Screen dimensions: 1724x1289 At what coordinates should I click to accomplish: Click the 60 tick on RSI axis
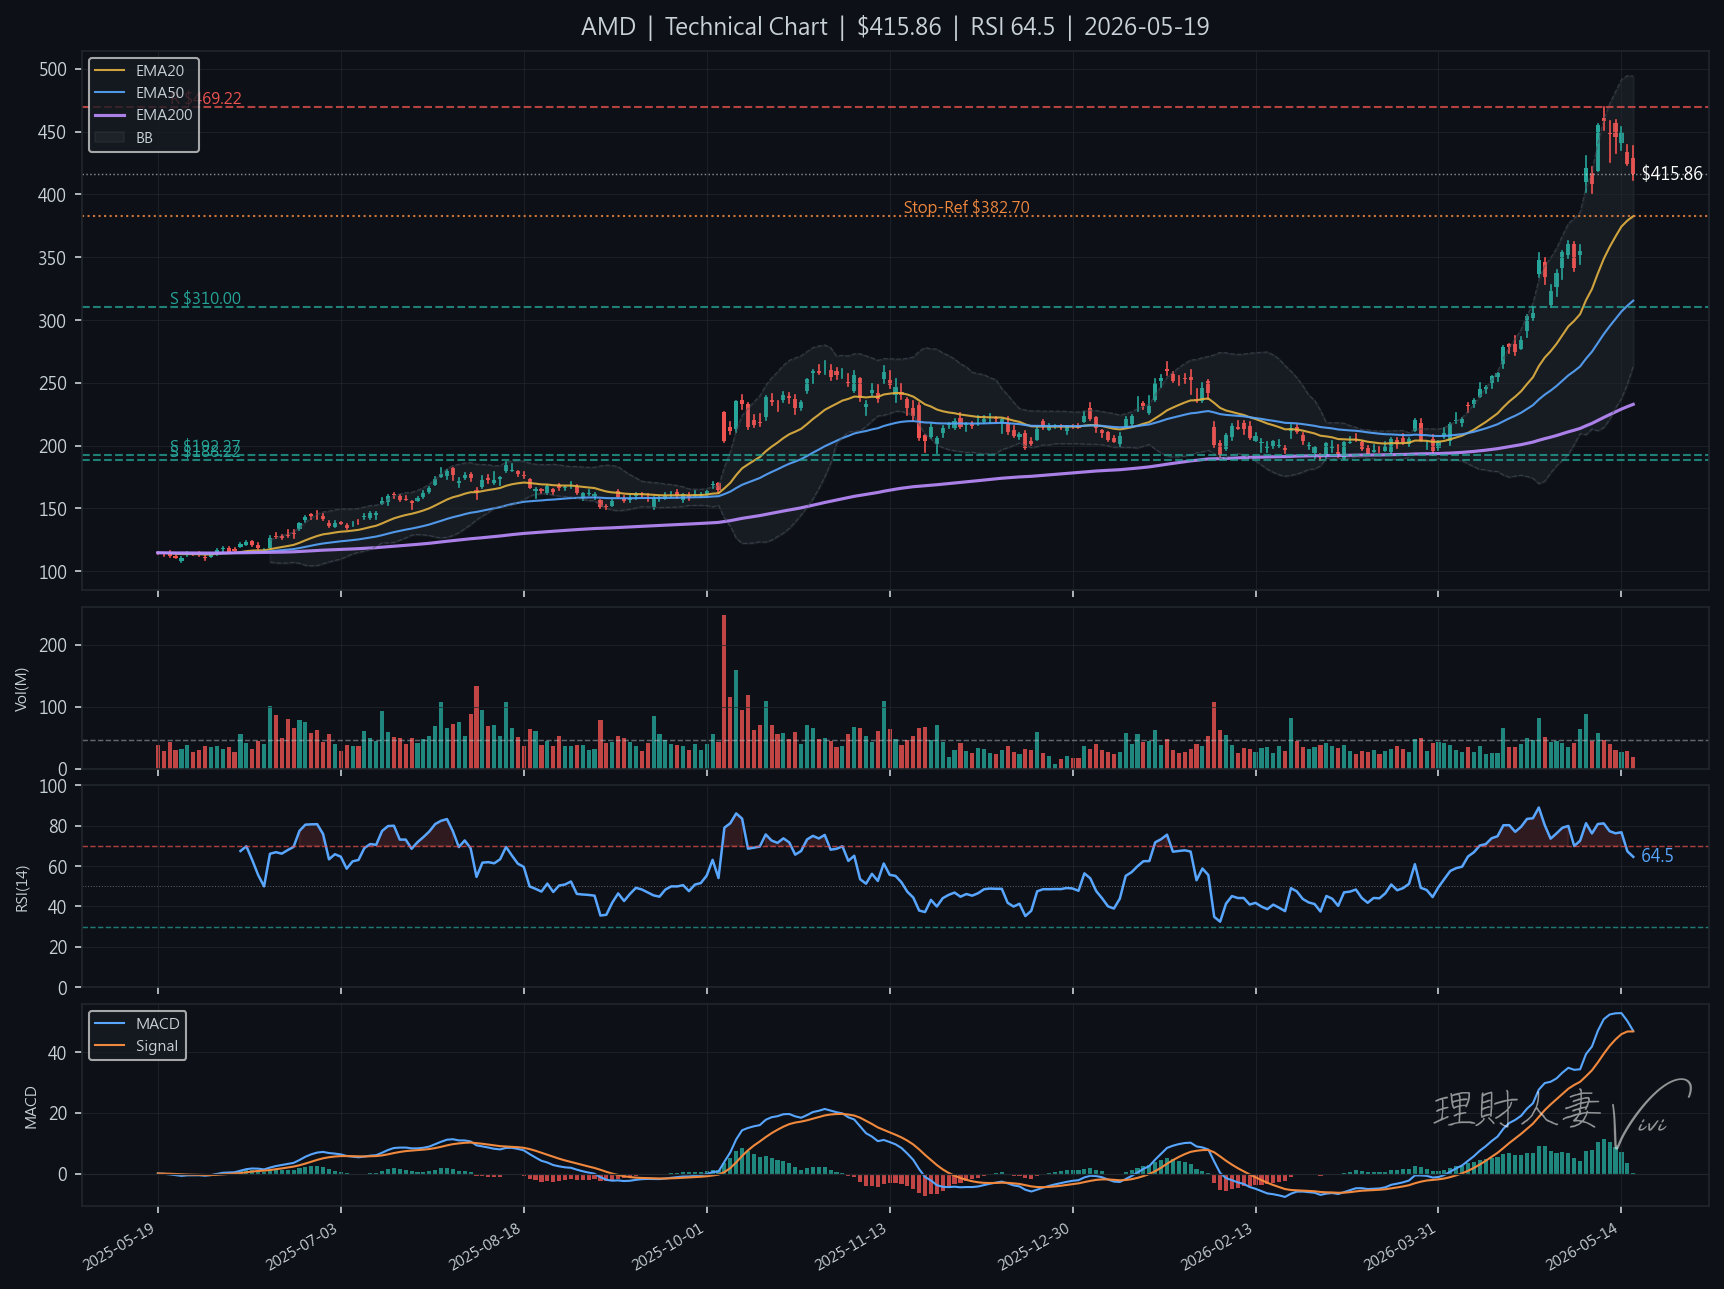coord(58,867)
